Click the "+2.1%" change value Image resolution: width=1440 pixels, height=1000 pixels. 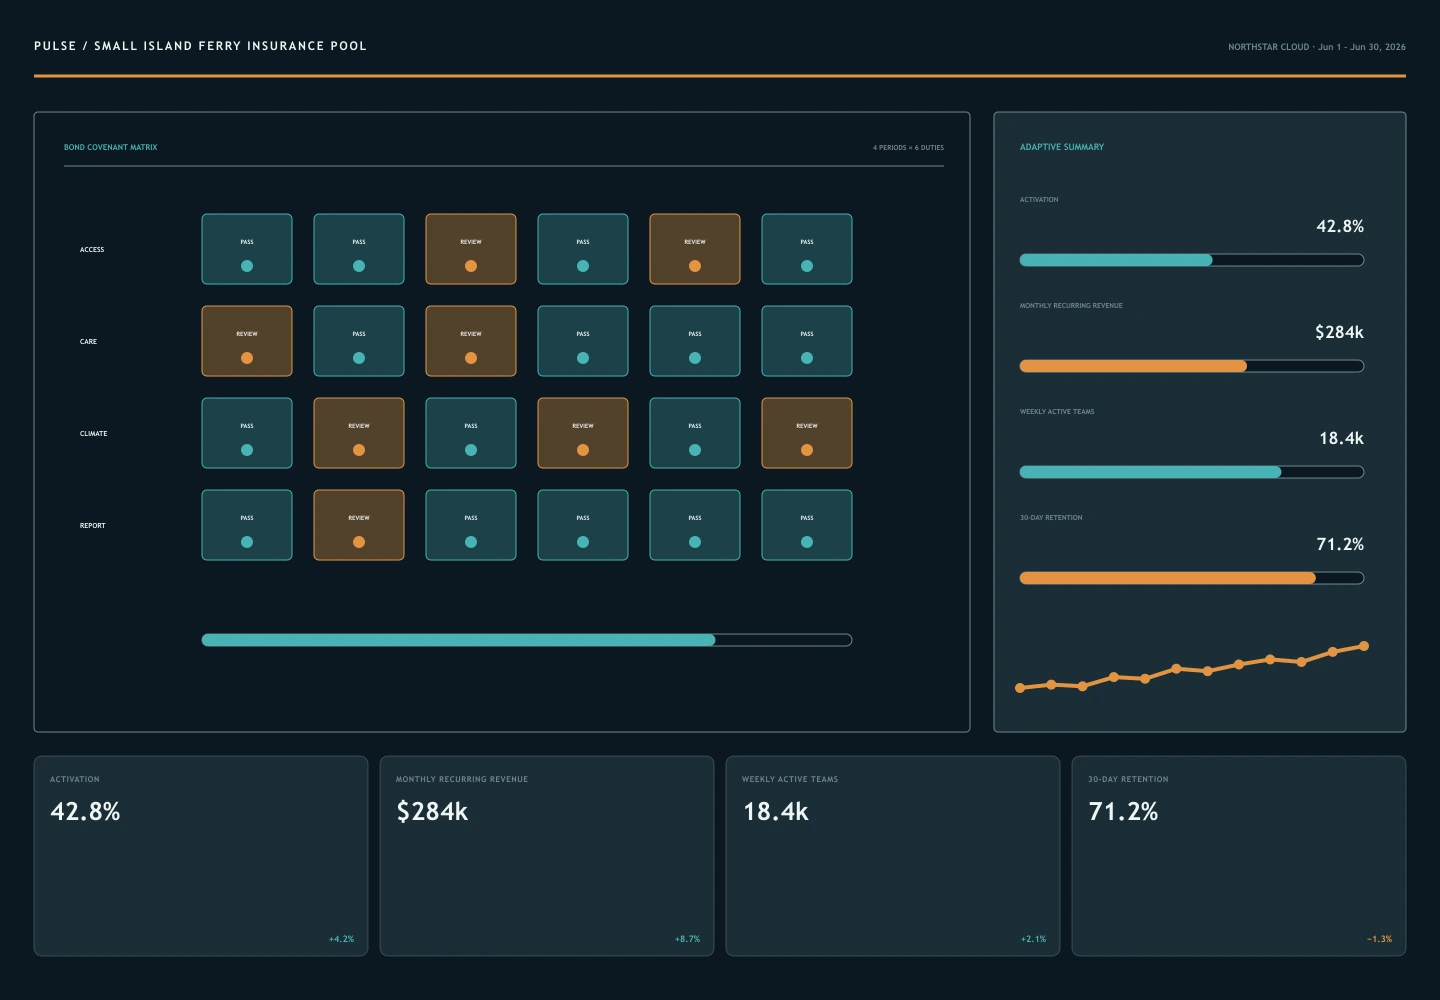[1033, 939]
